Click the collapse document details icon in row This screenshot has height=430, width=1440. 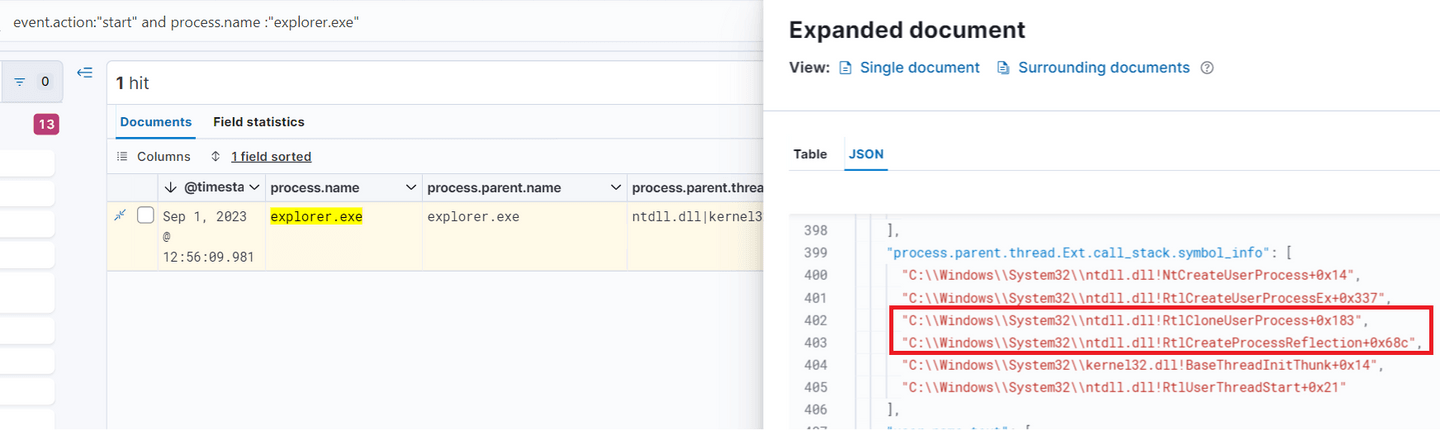point(121,215)
